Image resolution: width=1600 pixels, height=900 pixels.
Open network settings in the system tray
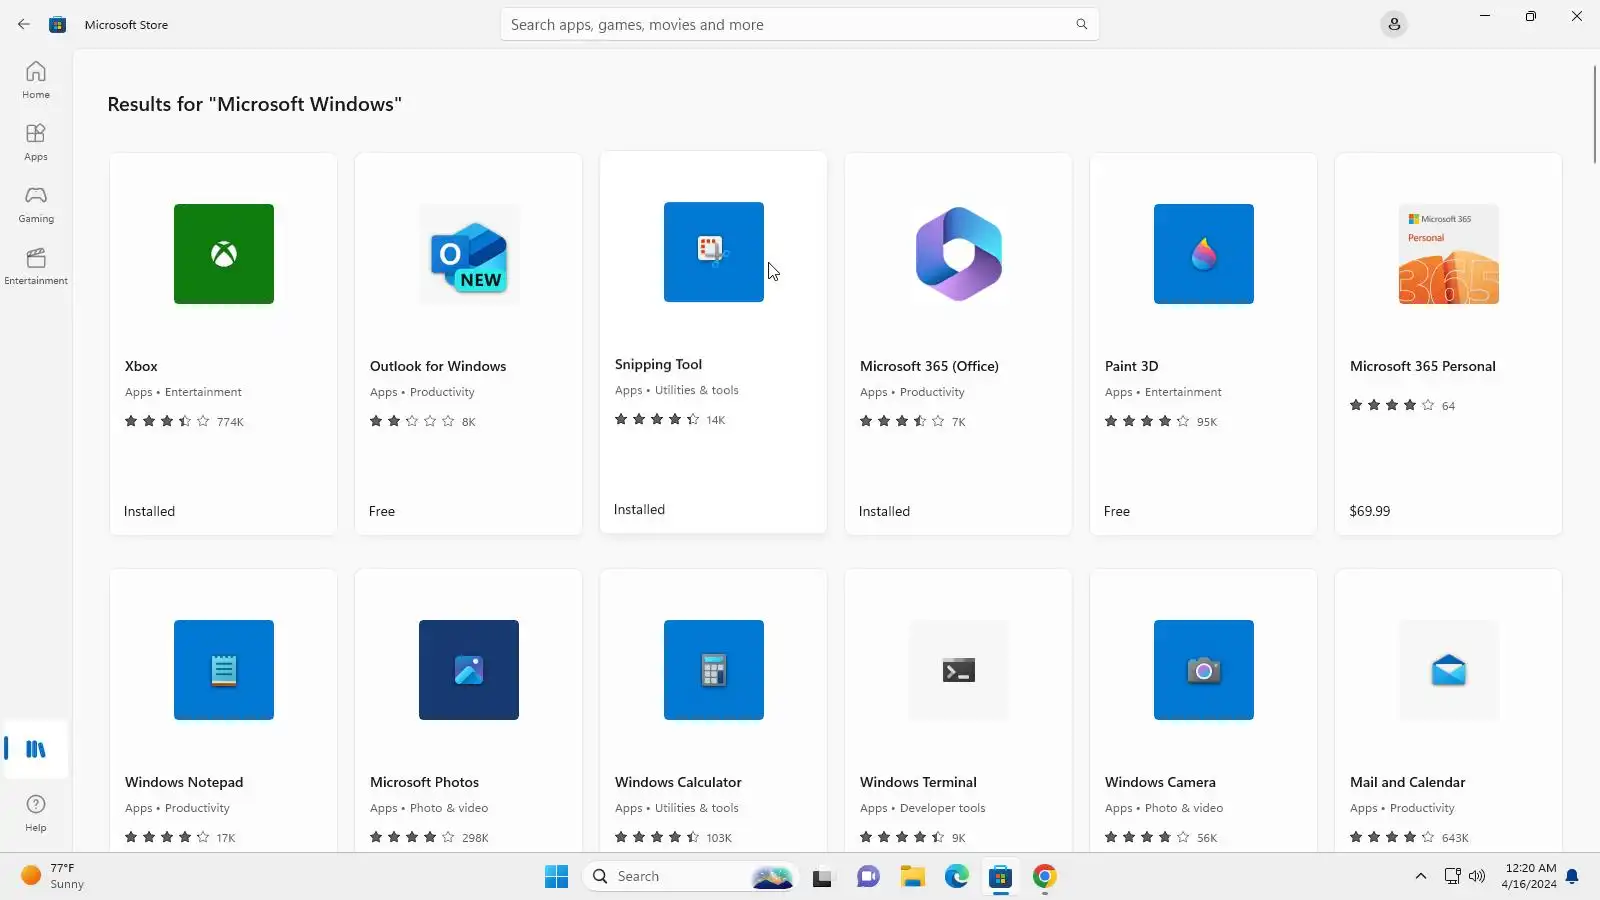(x=1453, y=877)
